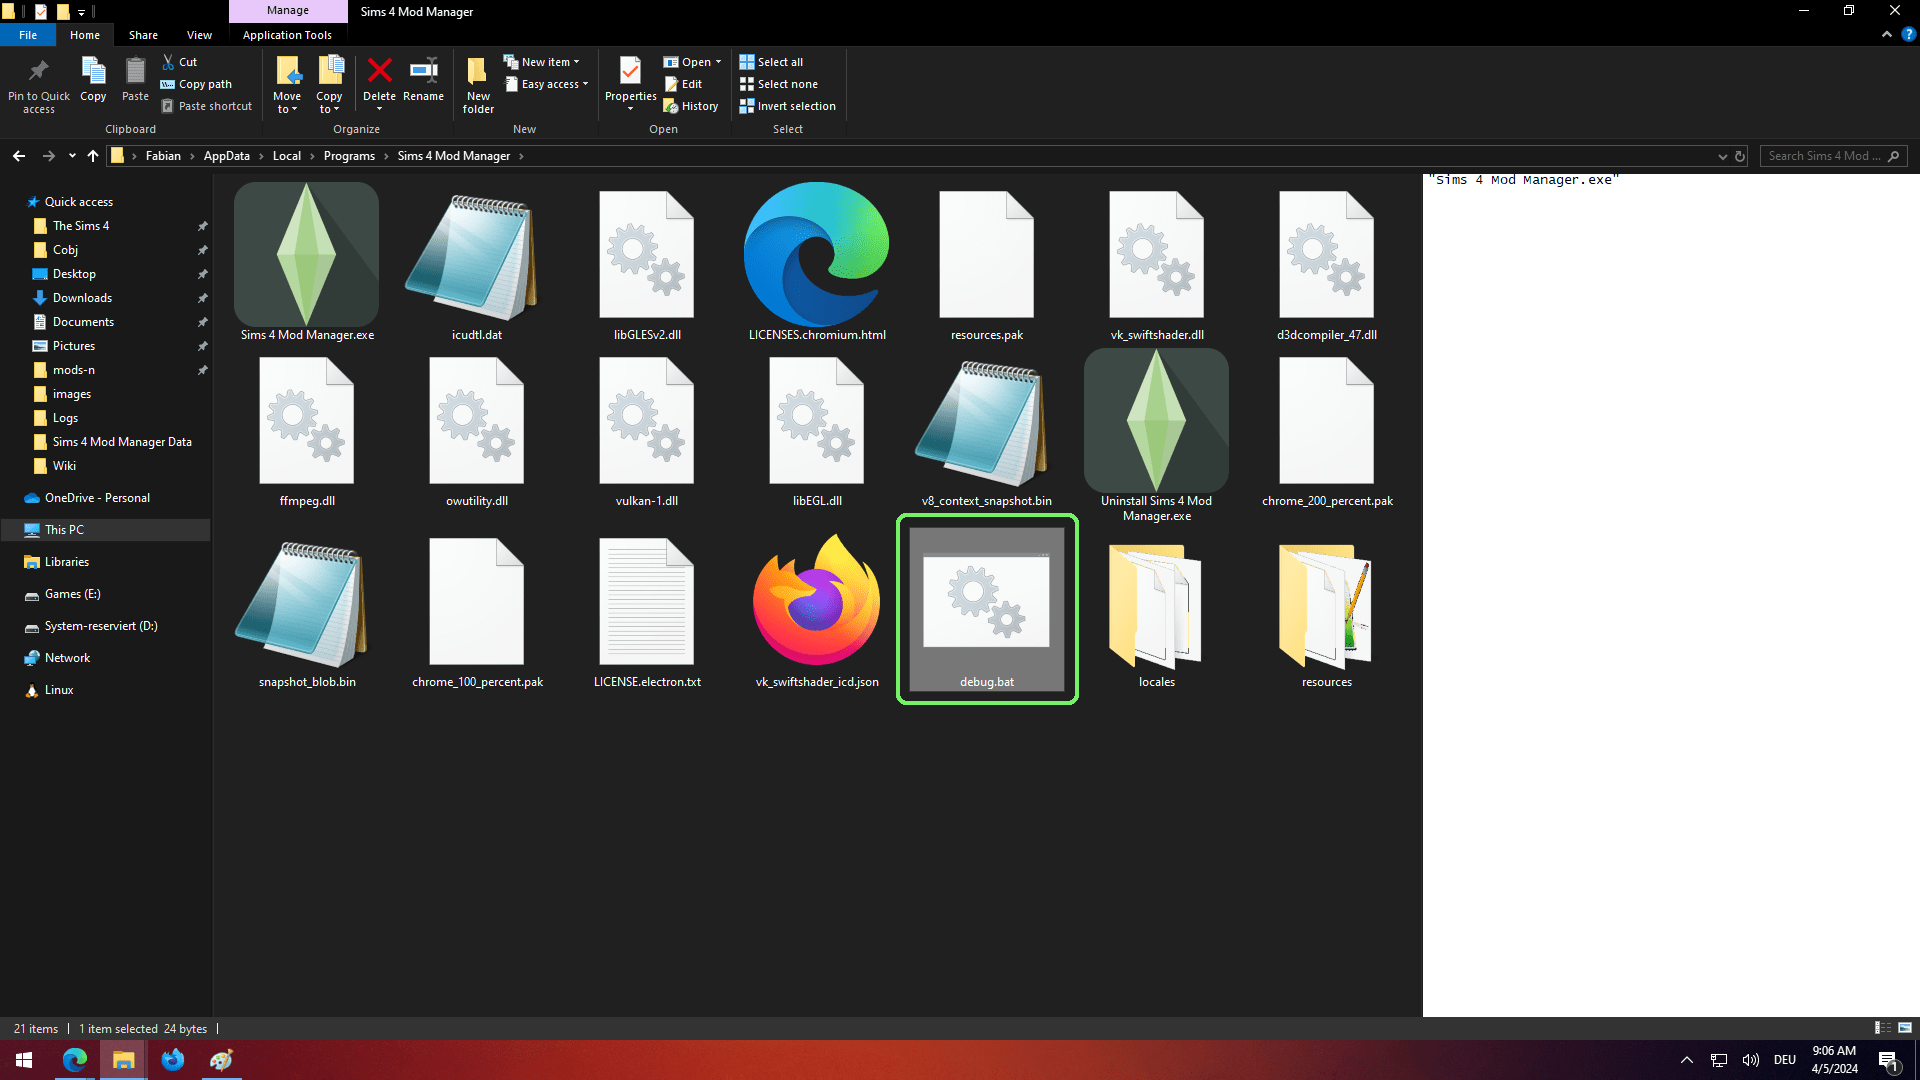Click Select all
The width and height of the screenshot is (1920, 1080).
(771, 62)
